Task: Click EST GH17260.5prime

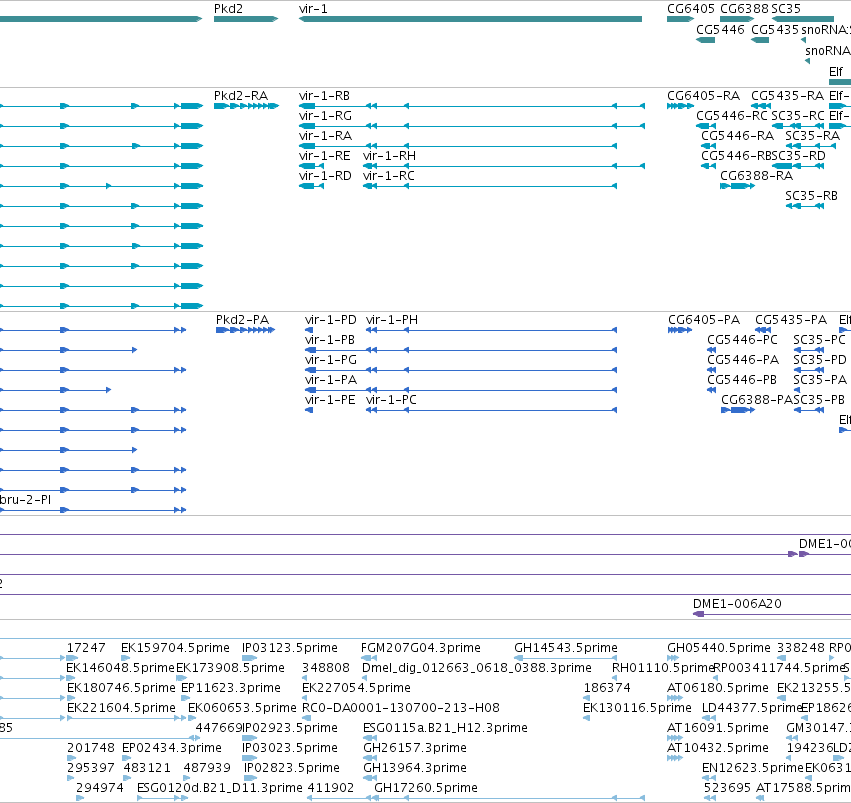Action: (x=426, y=788)
